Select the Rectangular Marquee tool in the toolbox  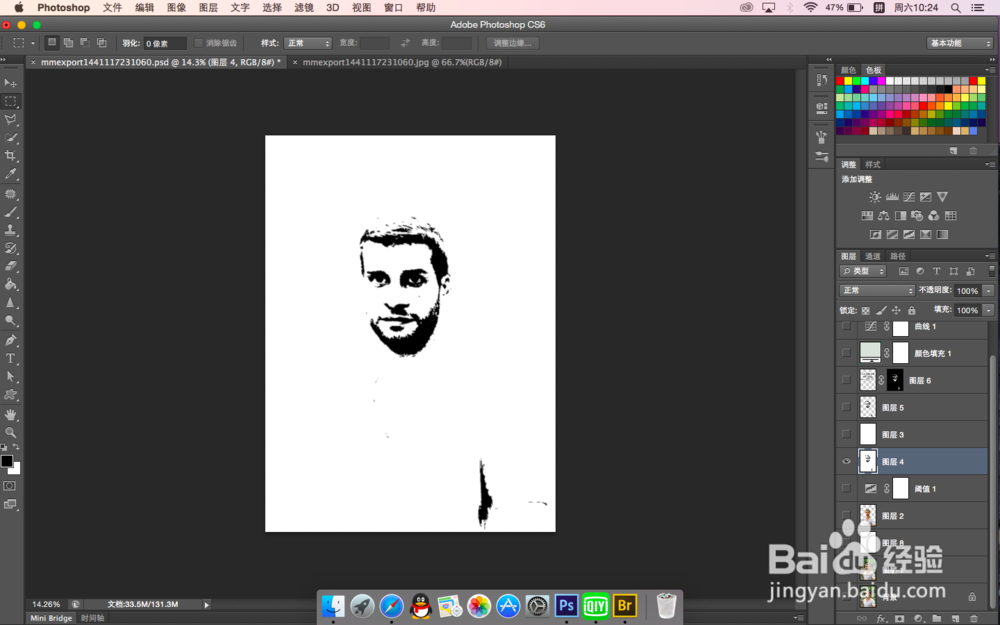(11, 101)
